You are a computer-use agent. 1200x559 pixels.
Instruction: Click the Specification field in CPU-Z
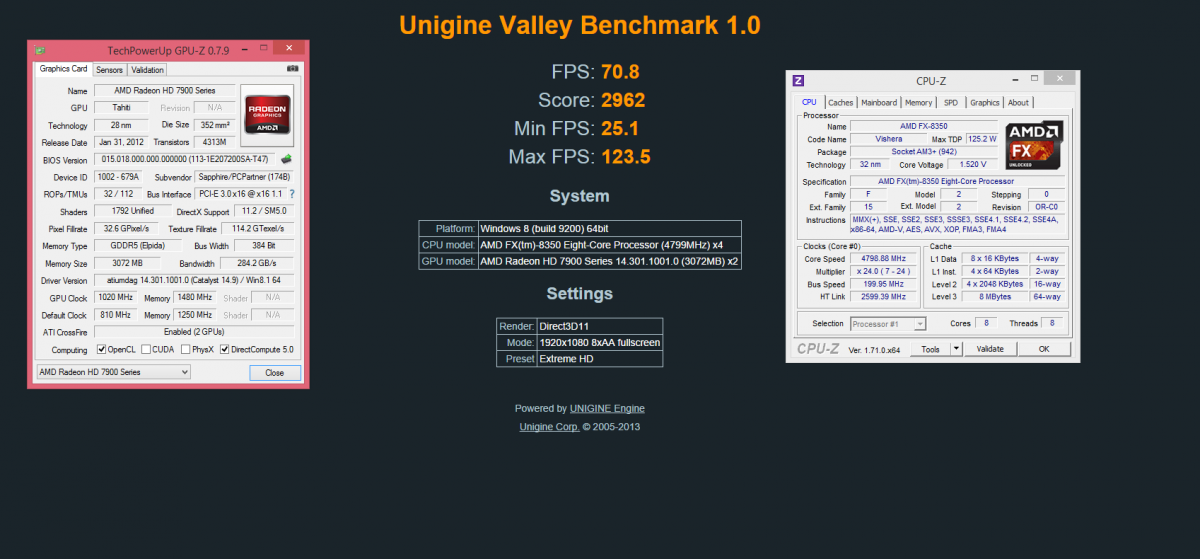(958, 181)
